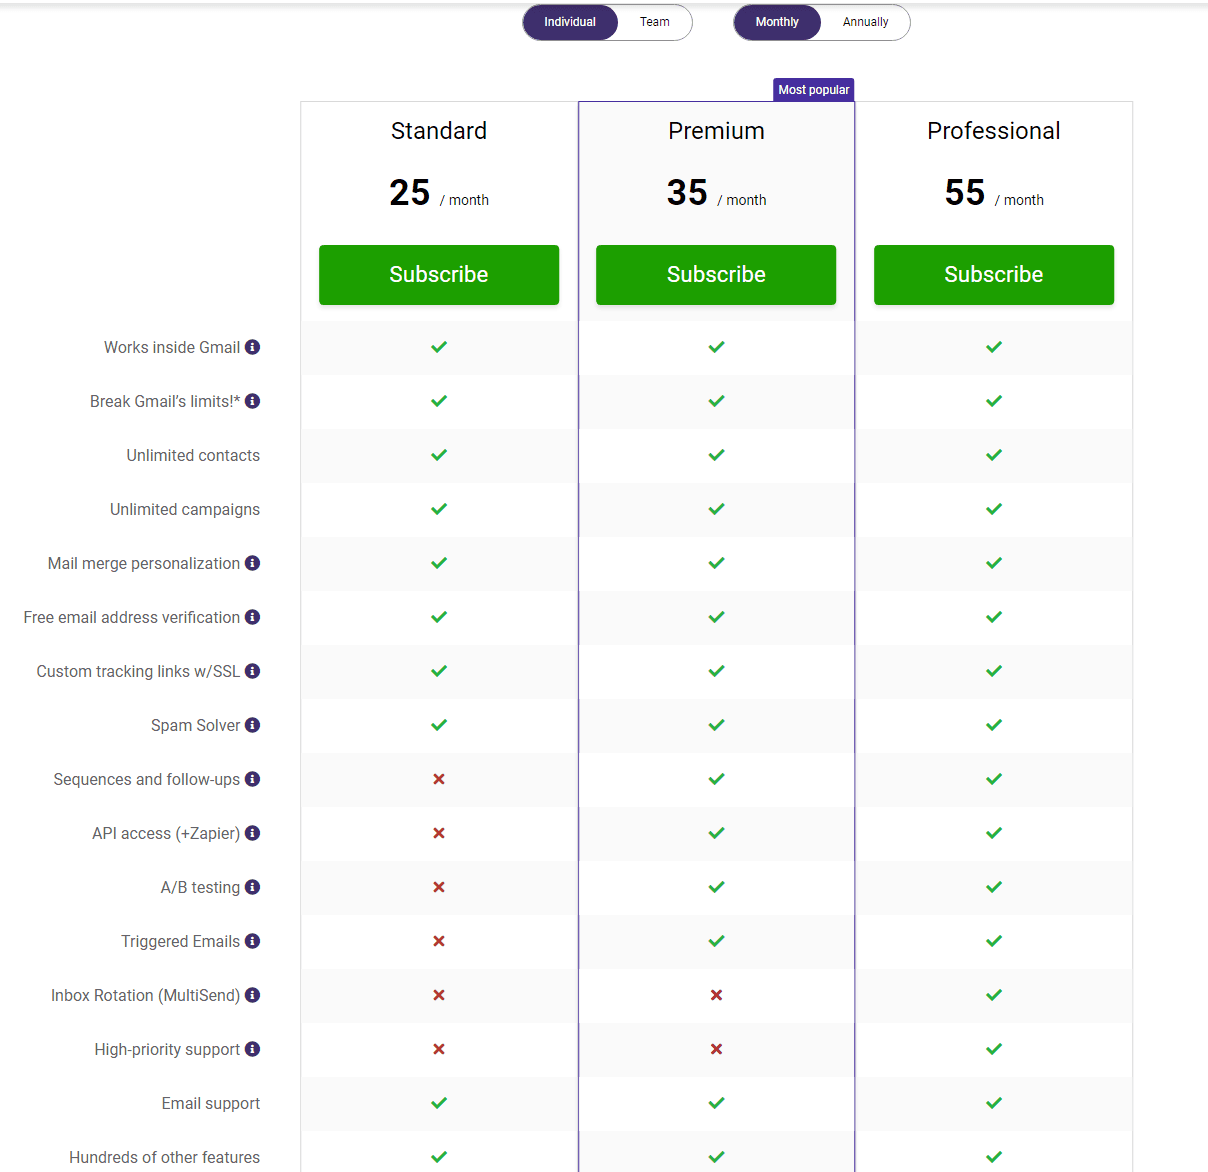Select the Individual plans tab

click(569, 21)
